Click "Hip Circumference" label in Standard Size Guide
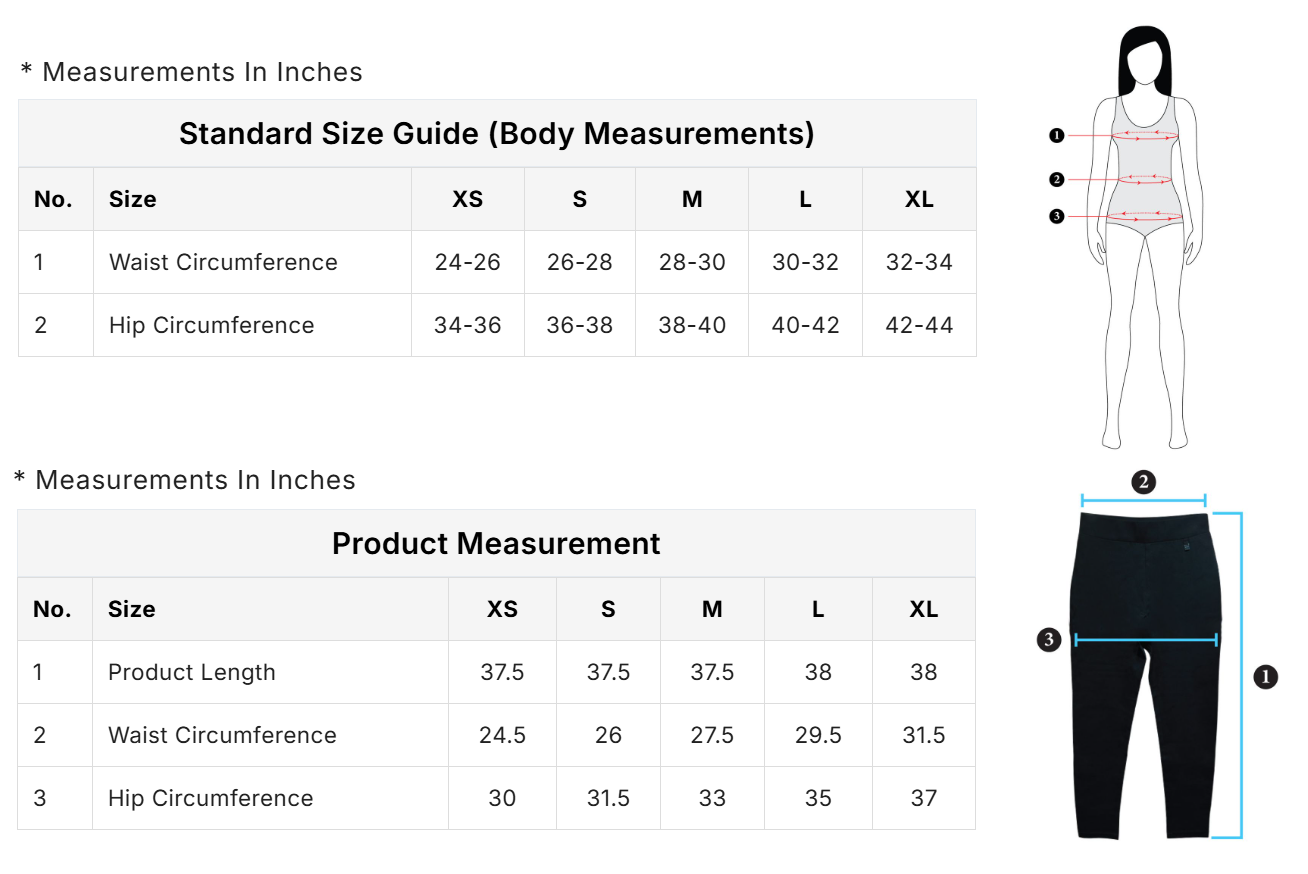Viewport: 1308px width, 874px height. 211,326
